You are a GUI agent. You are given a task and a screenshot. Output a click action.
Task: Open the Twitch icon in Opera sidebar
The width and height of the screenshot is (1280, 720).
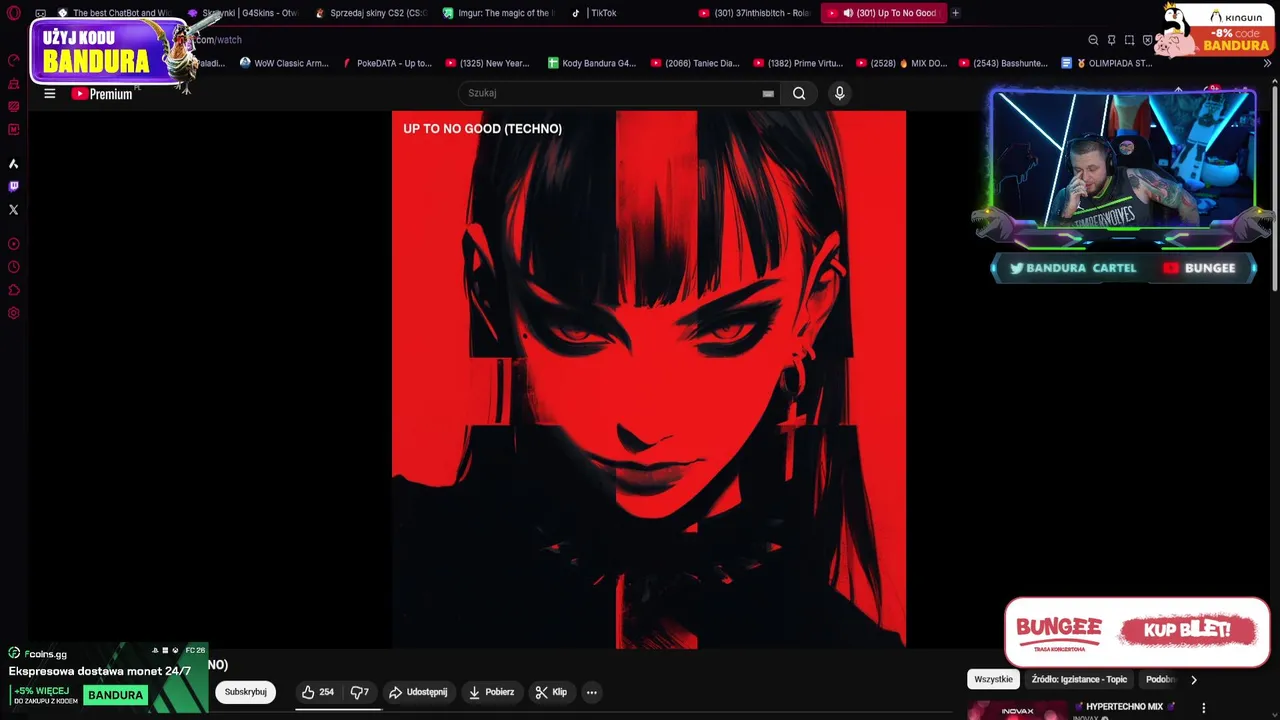click(13, 186)
